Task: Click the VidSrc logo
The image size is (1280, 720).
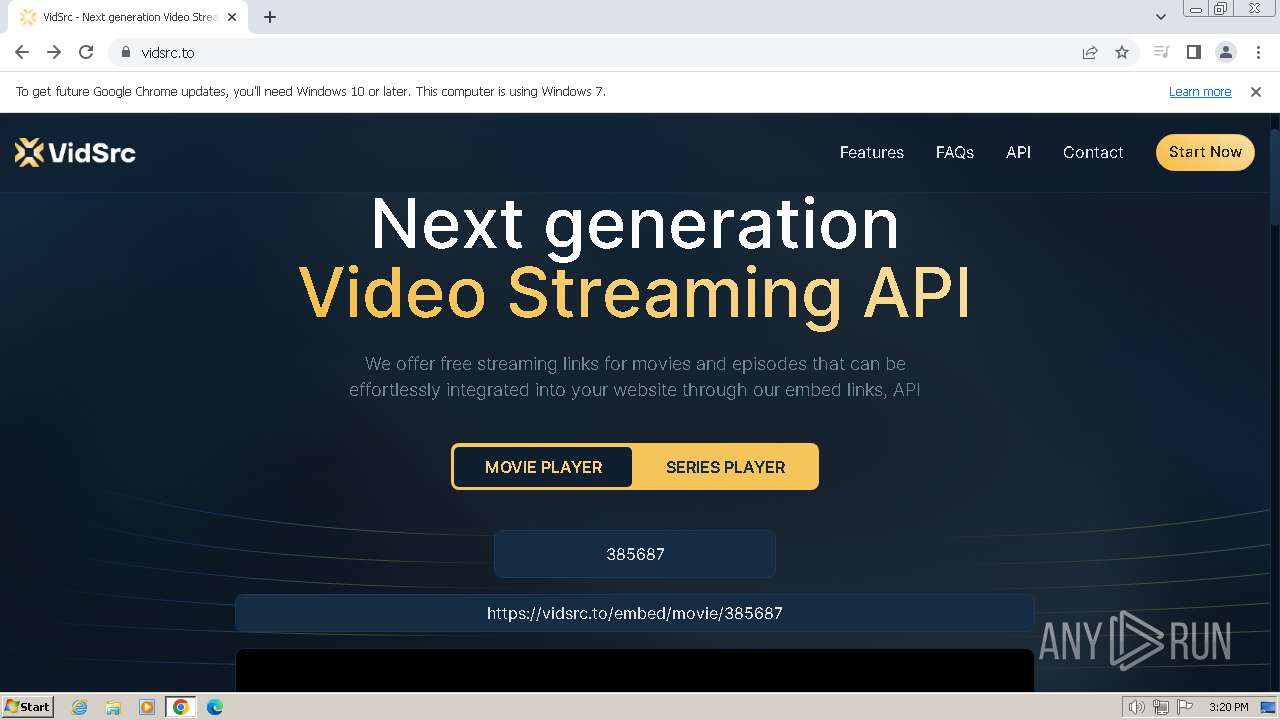Action: 75,152
